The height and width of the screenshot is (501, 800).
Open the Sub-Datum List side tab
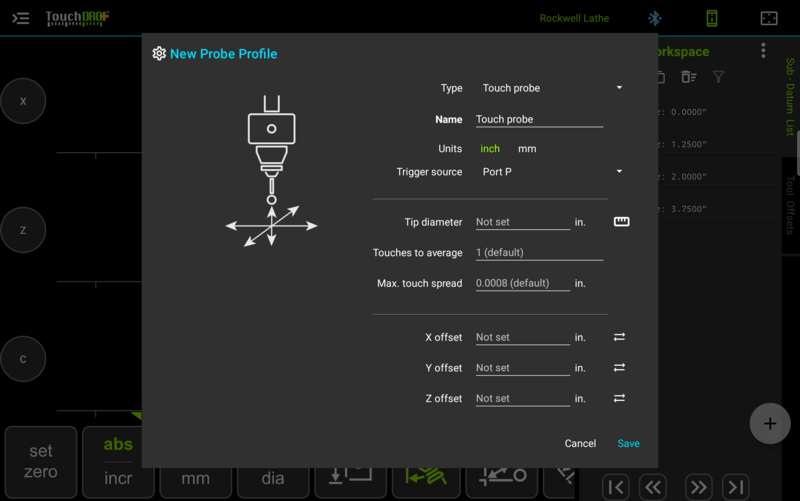[790, 97]
